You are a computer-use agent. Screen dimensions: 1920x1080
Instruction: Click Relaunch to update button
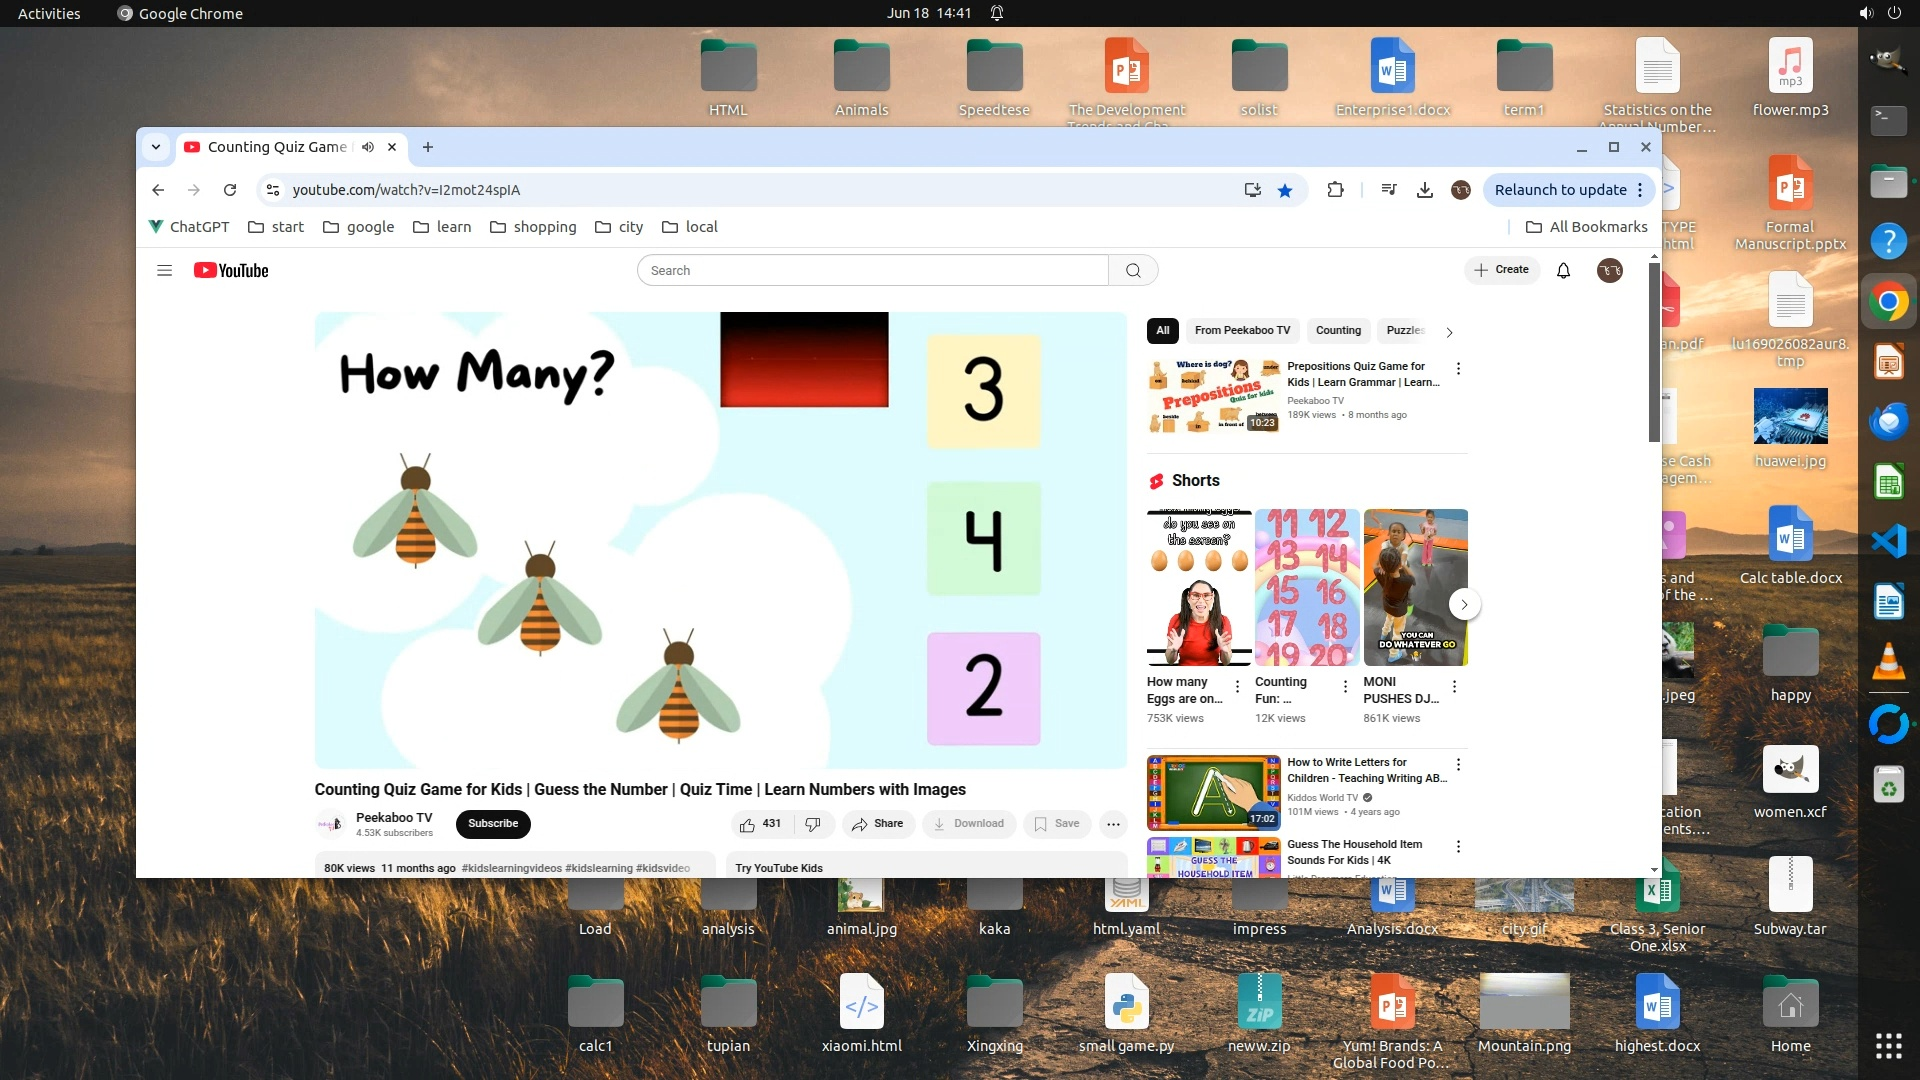pyautogui.click(x=1560, y=190)
